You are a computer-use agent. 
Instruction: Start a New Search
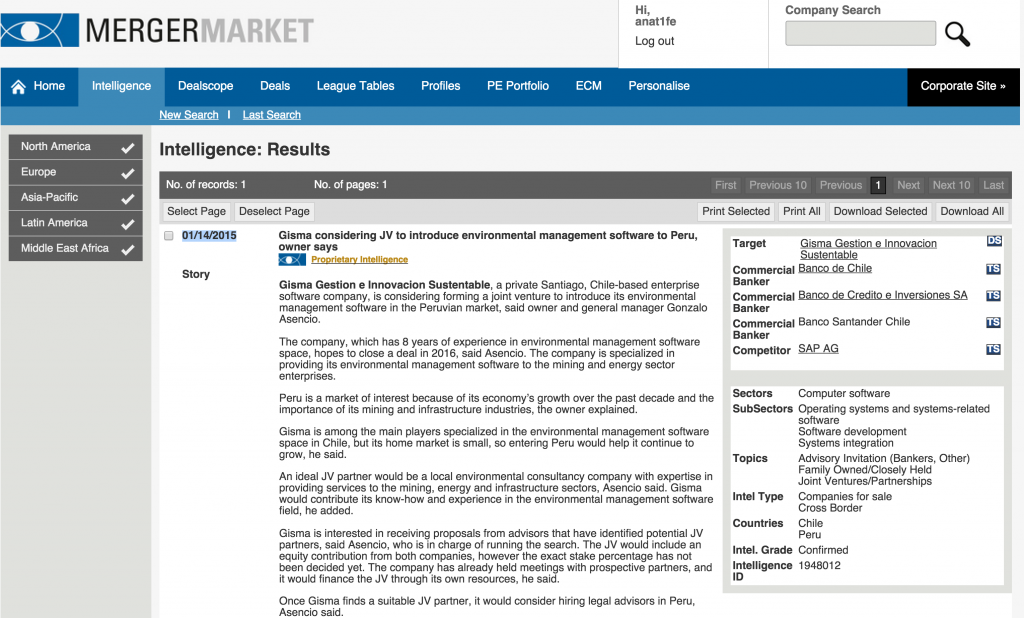point(189,115)
